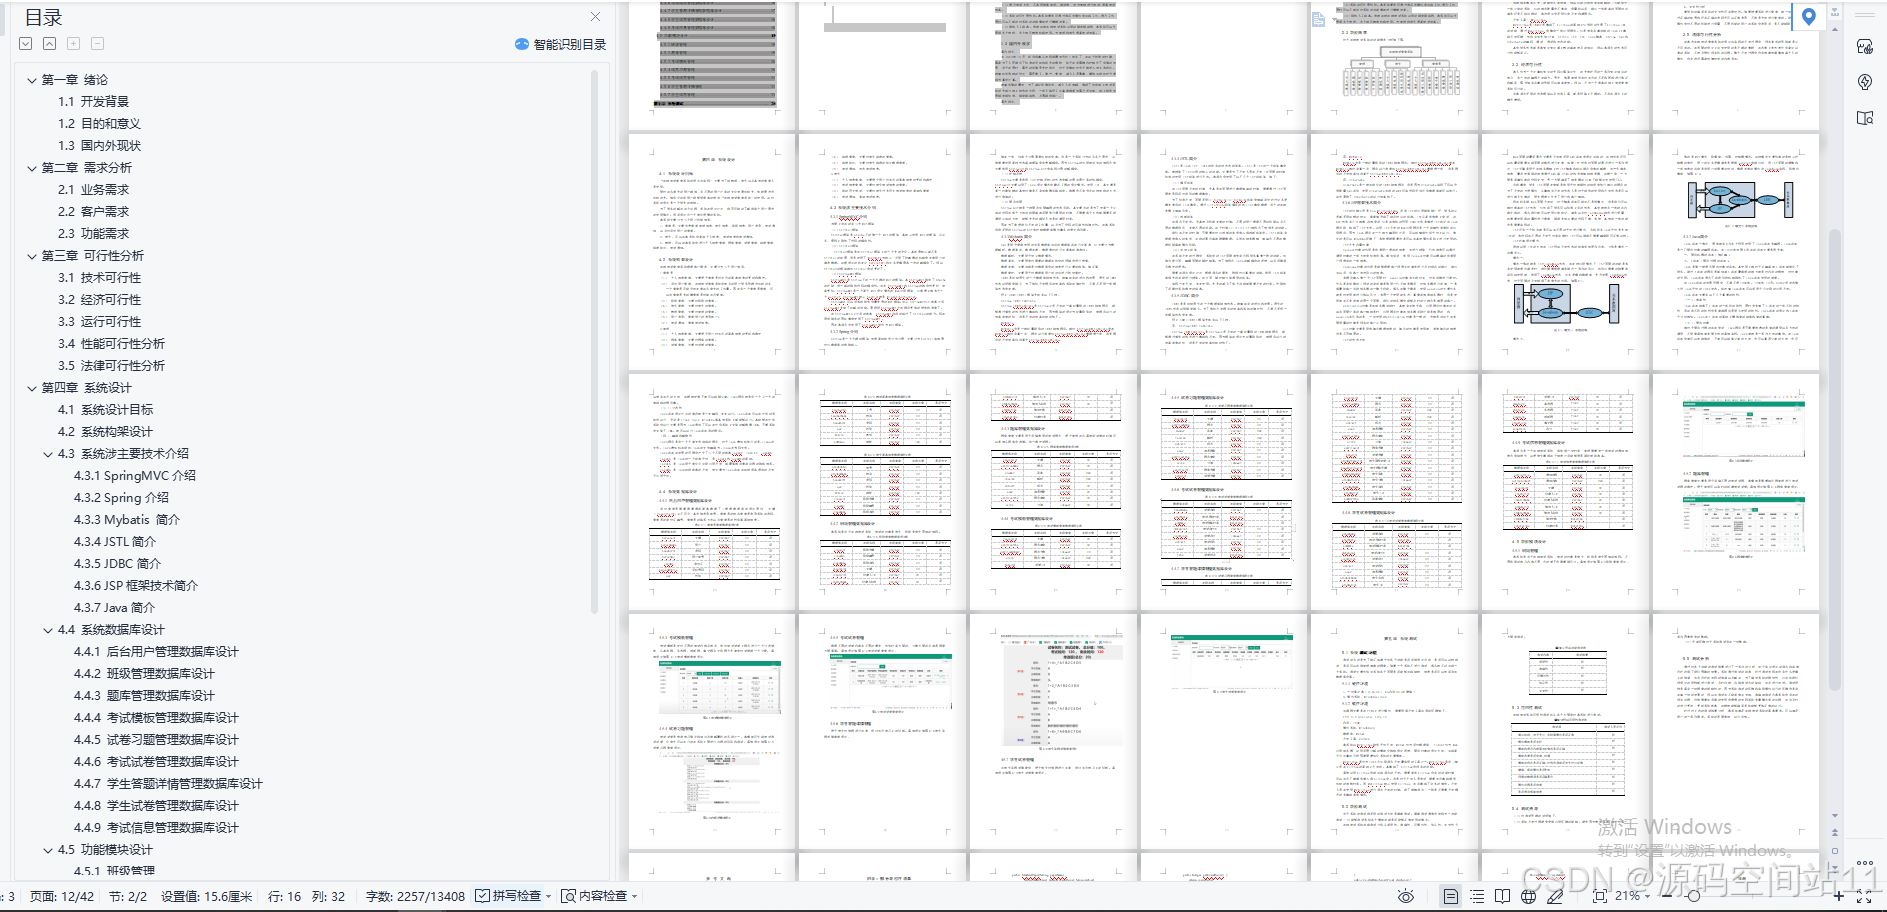Viewport: 1887px width, 912px height.
Task: Click zoom in plus button
Action: (1838, 896)
